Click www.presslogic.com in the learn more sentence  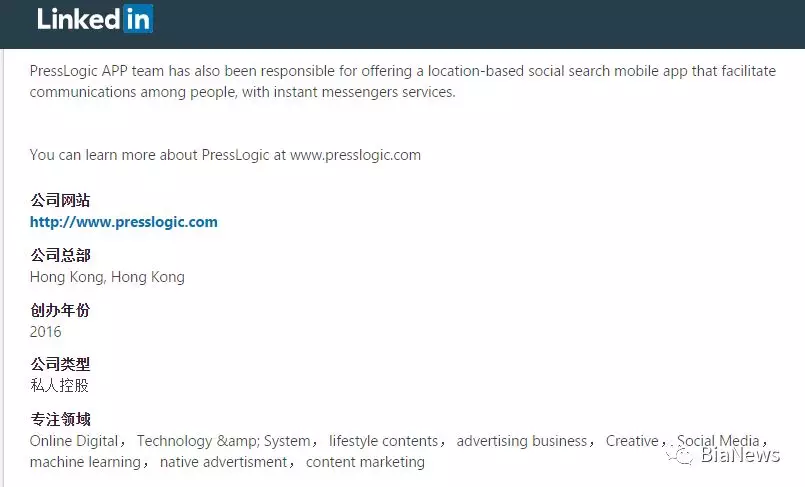[x=355, y=155]
